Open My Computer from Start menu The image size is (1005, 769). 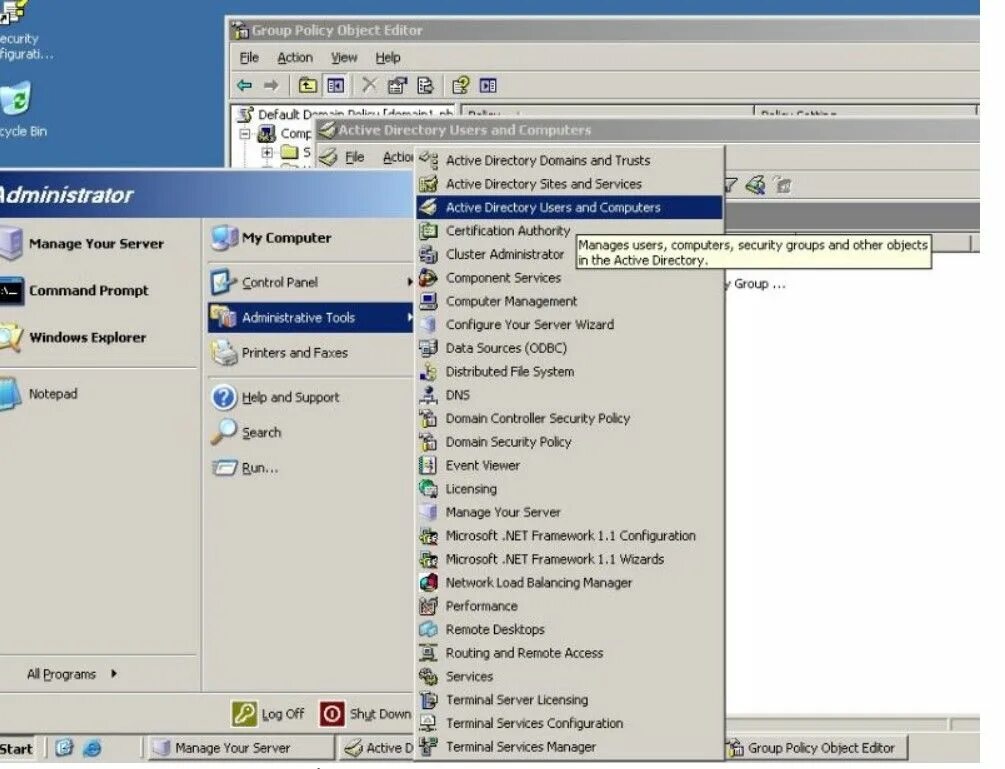(310, 238)
